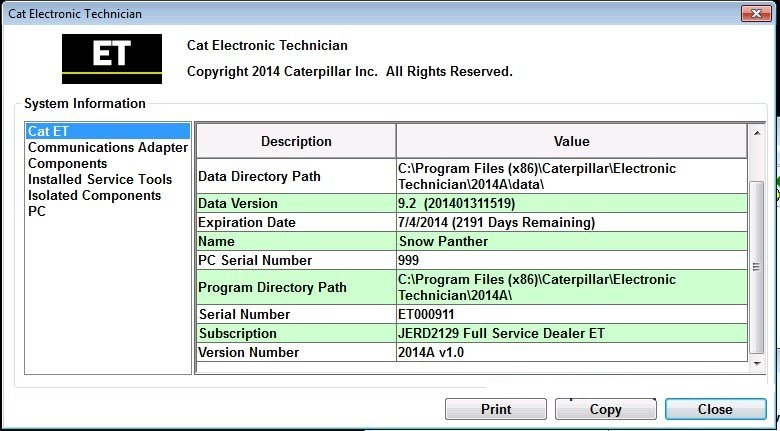Click the PC Serial Number description cell

(x=296, y=260)
